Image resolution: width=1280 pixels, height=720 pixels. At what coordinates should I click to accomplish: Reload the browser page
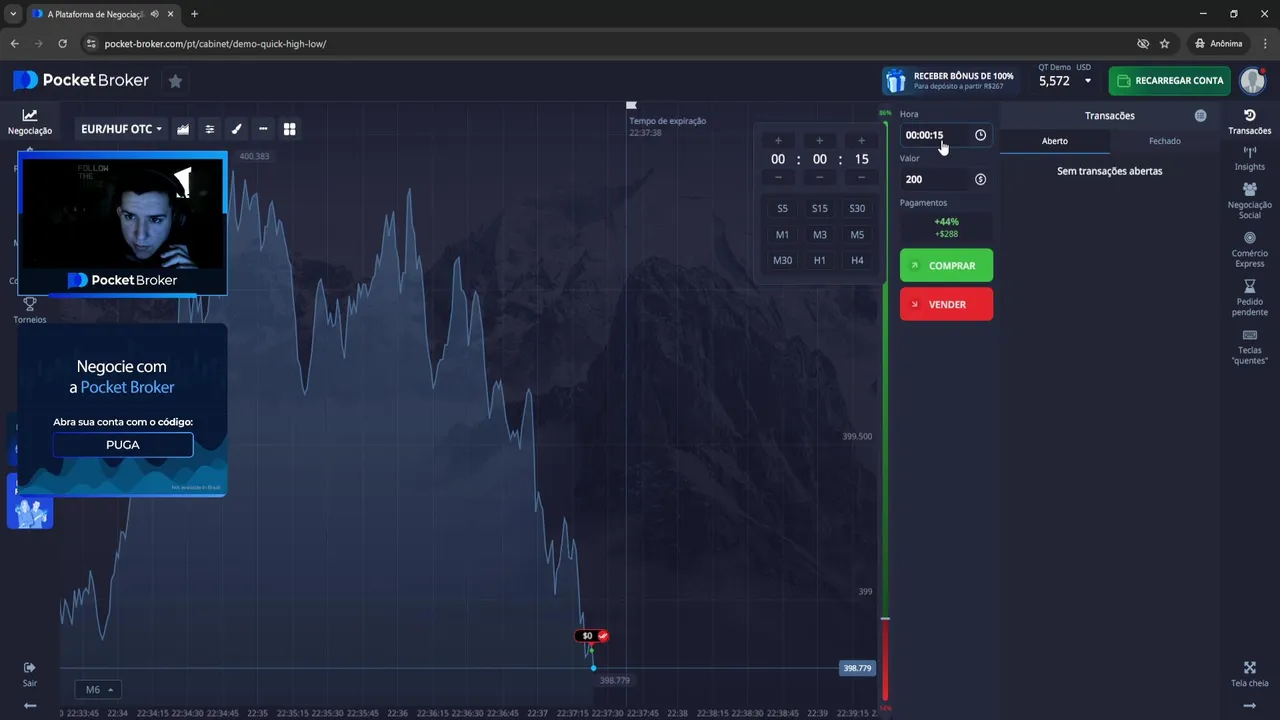pos(62,44)
